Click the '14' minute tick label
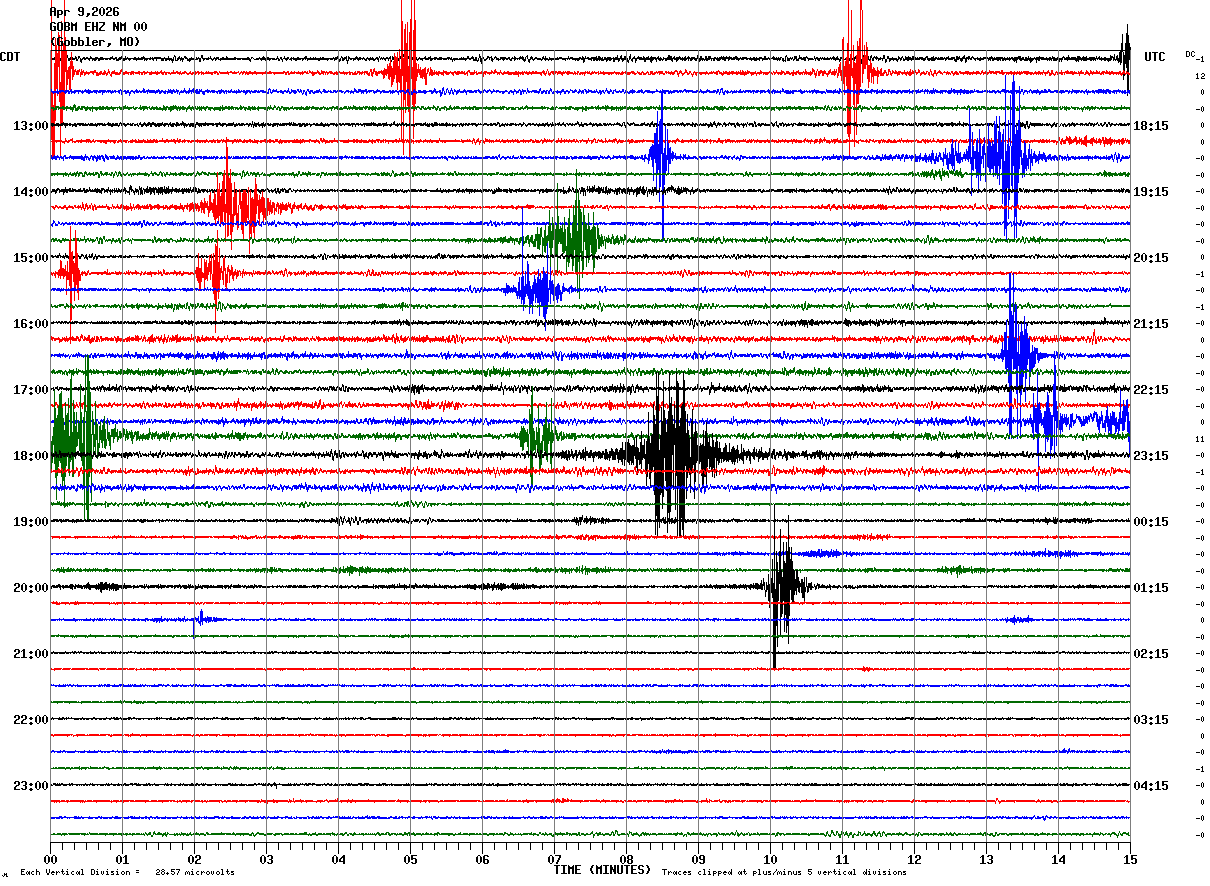The image size is (1210, 886). (1058, 859)
